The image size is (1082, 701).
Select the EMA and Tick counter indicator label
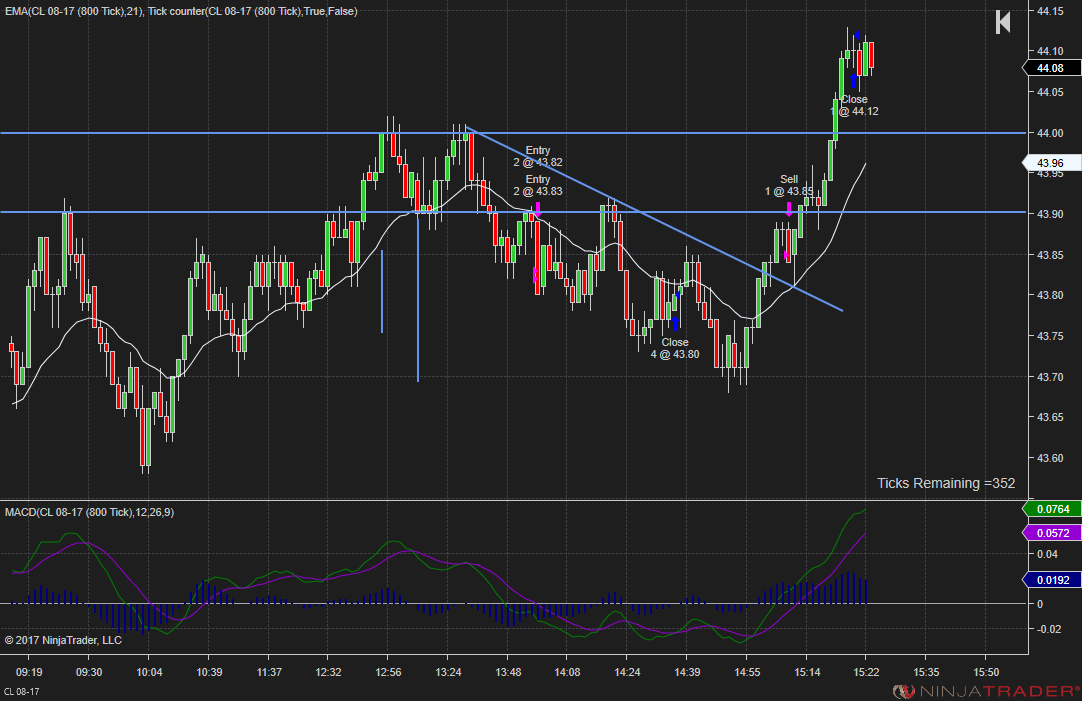pos(181,11)
